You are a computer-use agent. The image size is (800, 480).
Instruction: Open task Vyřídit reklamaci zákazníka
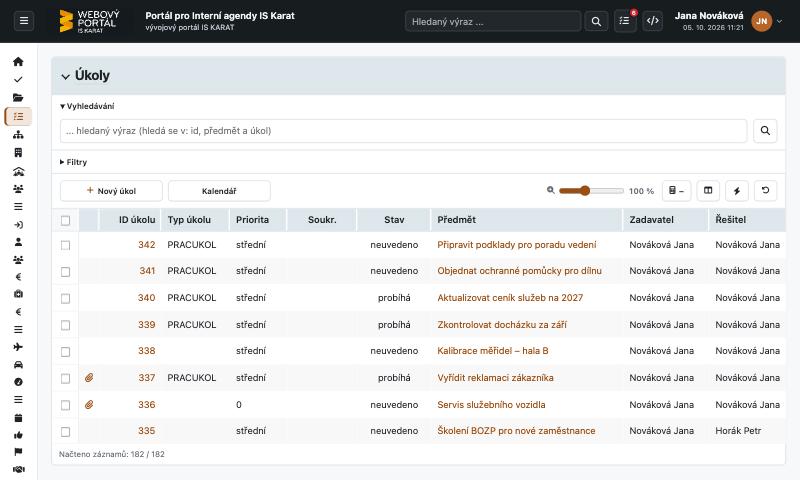click(495, 378)
